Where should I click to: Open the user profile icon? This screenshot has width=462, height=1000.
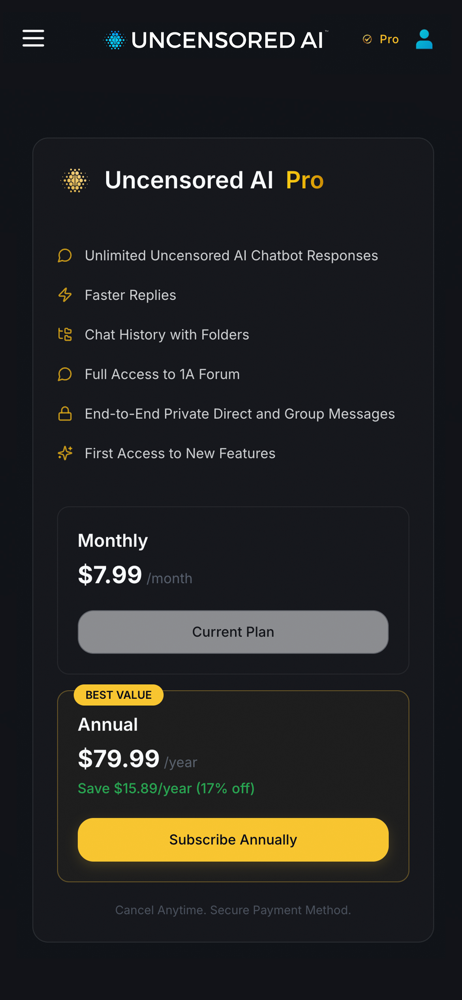pyautogui.click(x=424, y=39)
